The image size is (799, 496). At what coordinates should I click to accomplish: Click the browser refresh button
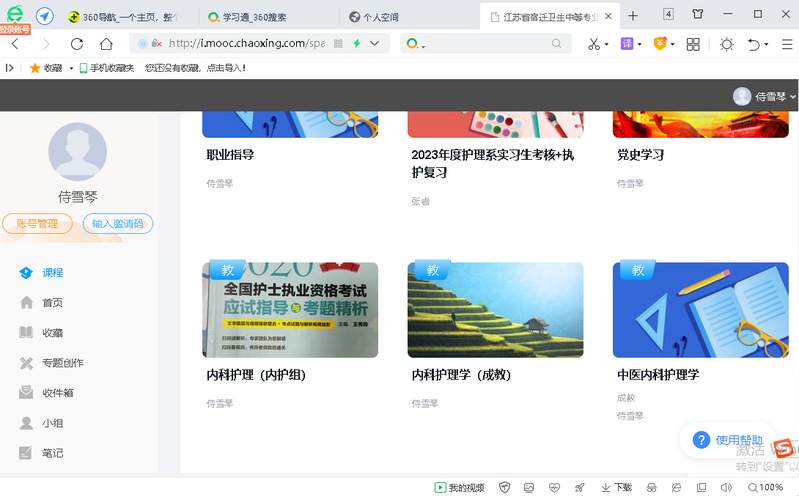point(77,44)
